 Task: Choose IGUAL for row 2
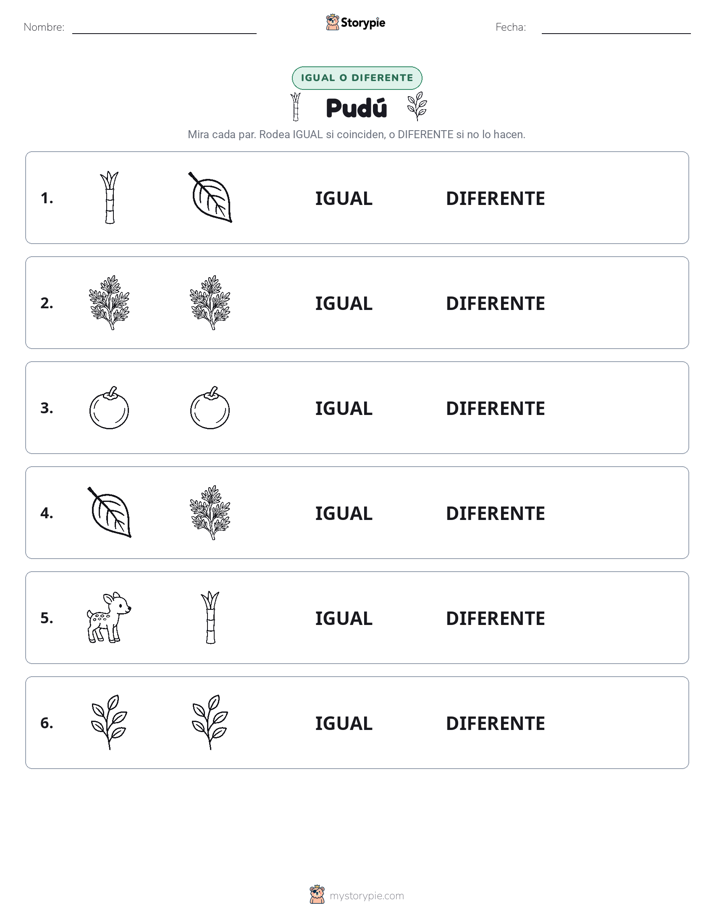(x=343, y=303)
